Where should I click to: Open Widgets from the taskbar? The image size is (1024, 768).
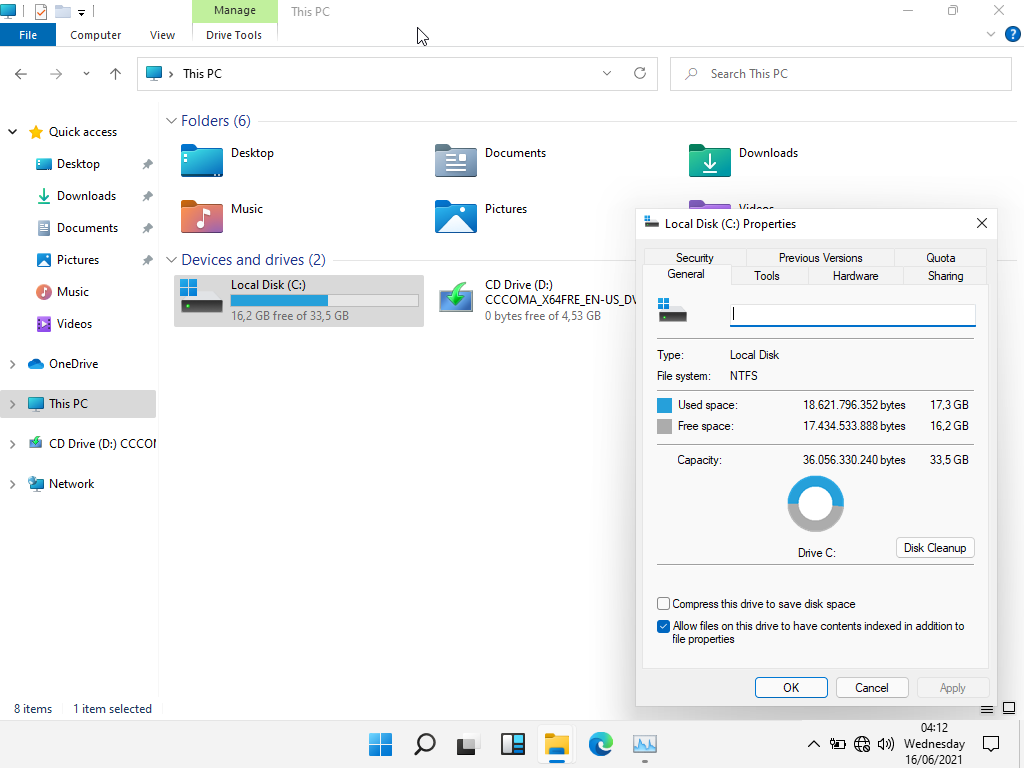513,744
